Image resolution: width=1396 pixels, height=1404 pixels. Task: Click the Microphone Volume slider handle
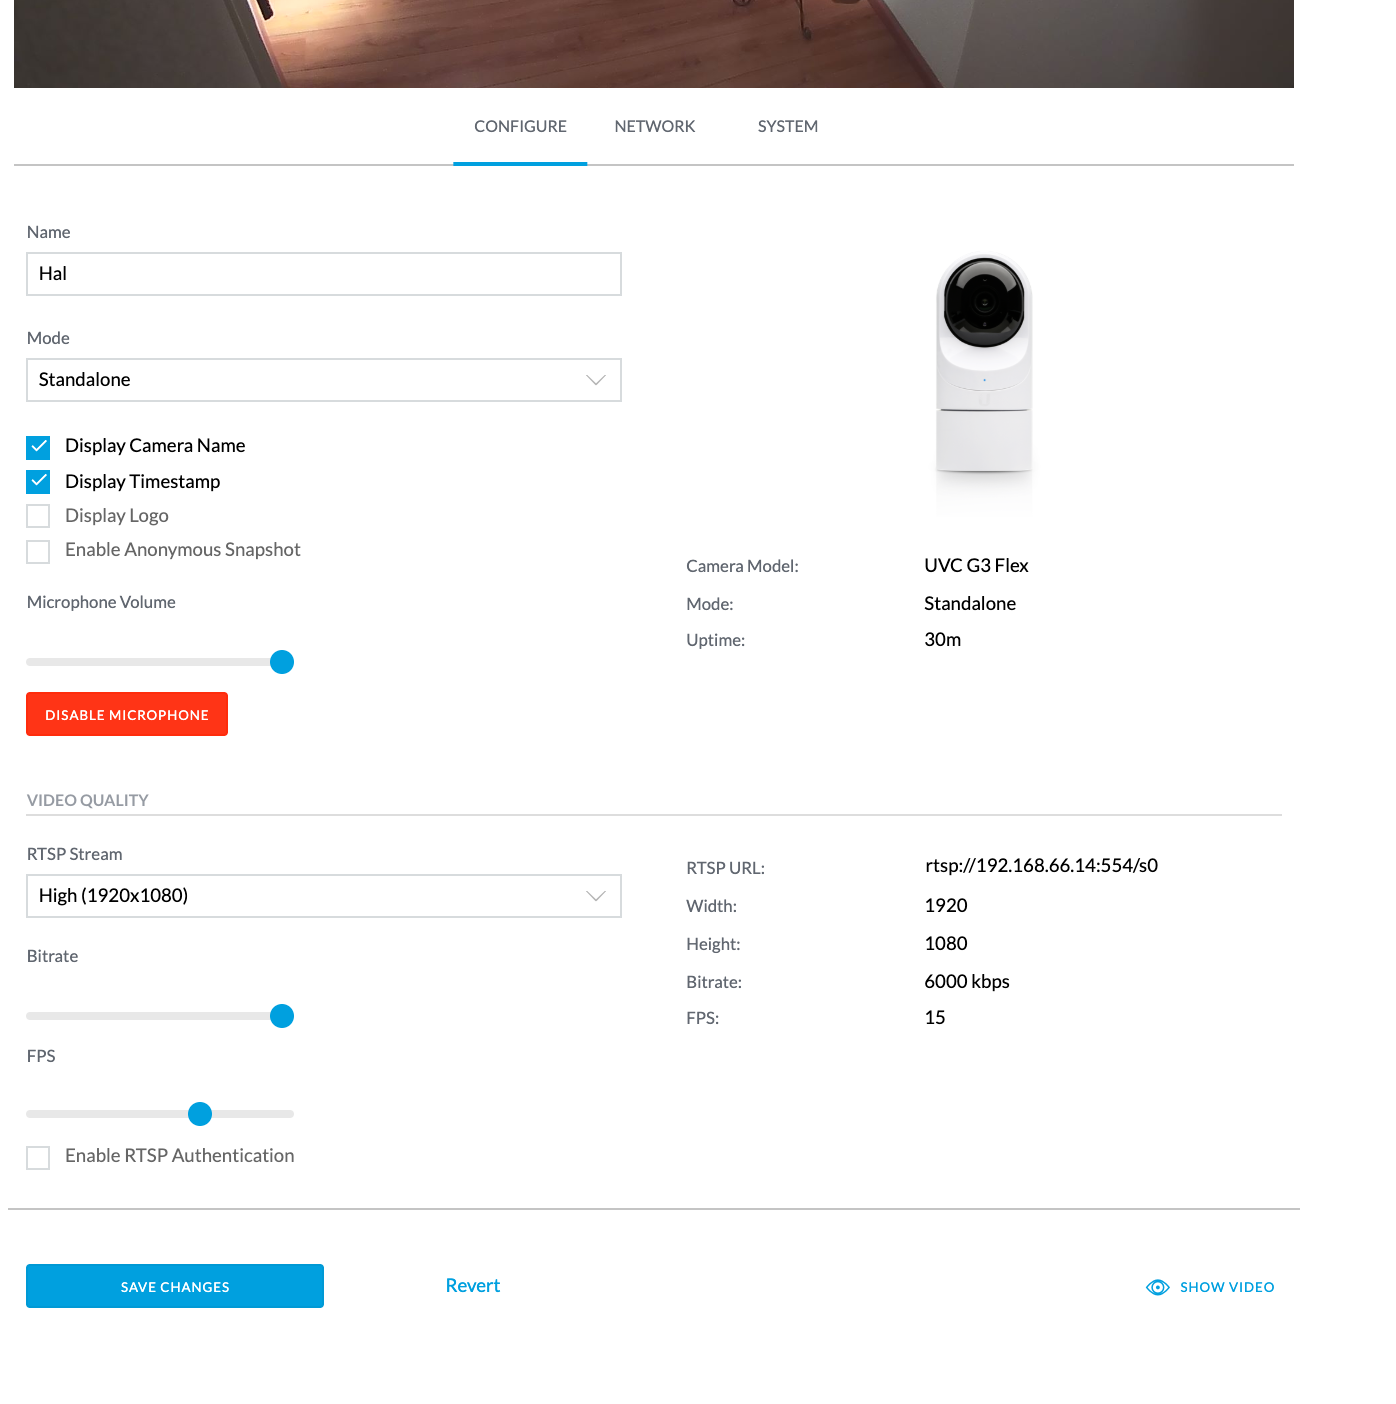click(282, 662)
